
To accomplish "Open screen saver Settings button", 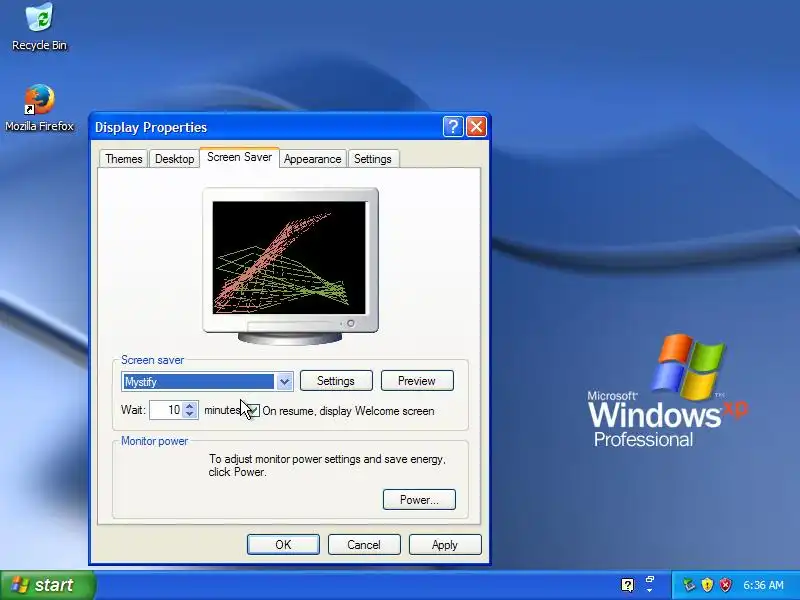I will [x=336, y=381].
